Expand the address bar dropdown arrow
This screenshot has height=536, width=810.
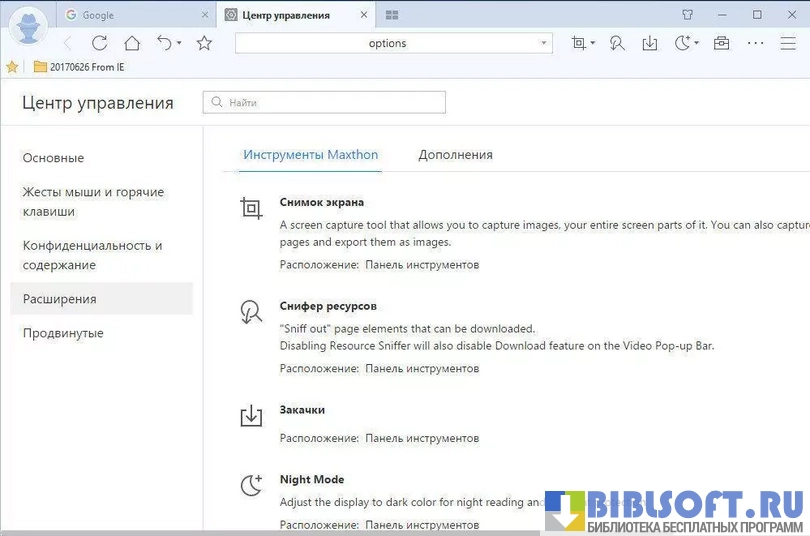[x=545, y=43]
